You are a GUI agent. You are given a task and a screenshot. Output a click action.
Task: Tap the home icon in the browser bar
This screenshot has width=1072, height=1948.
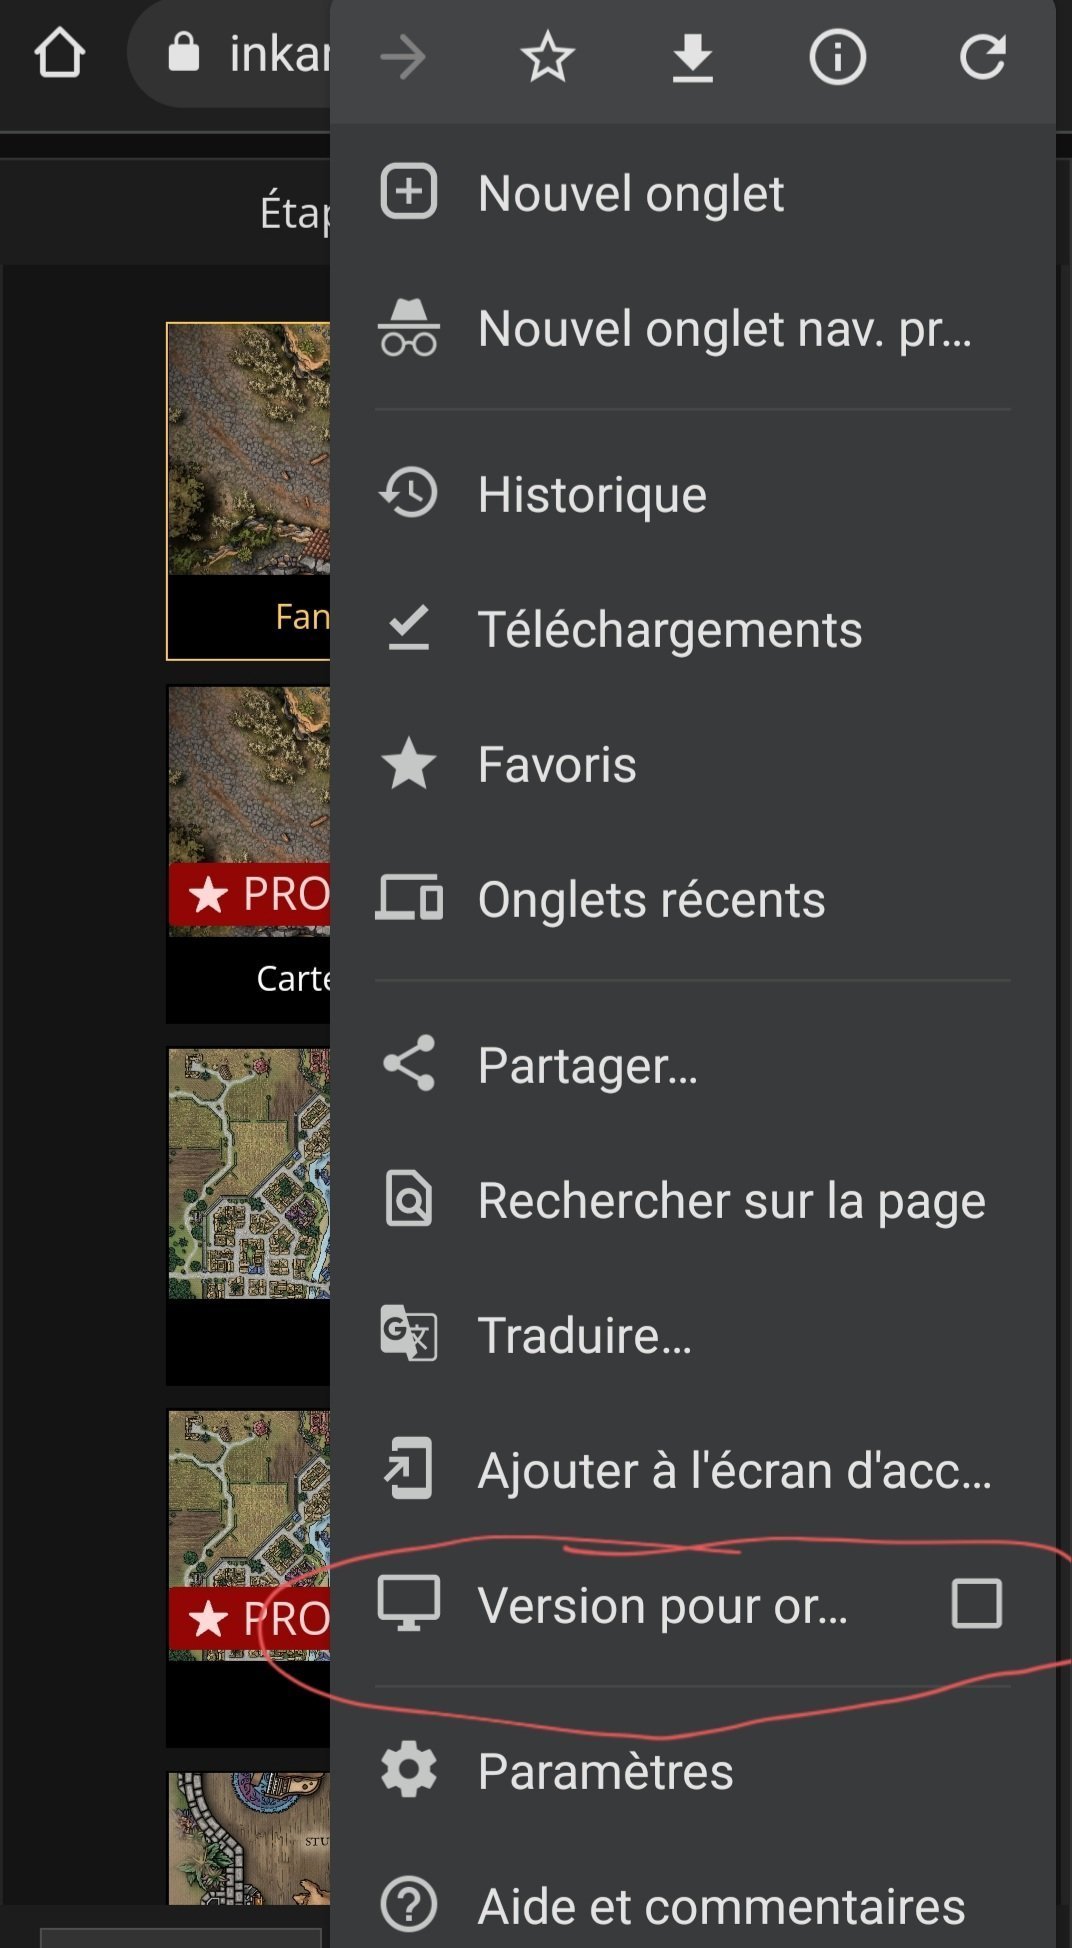[x=59, y=54]
